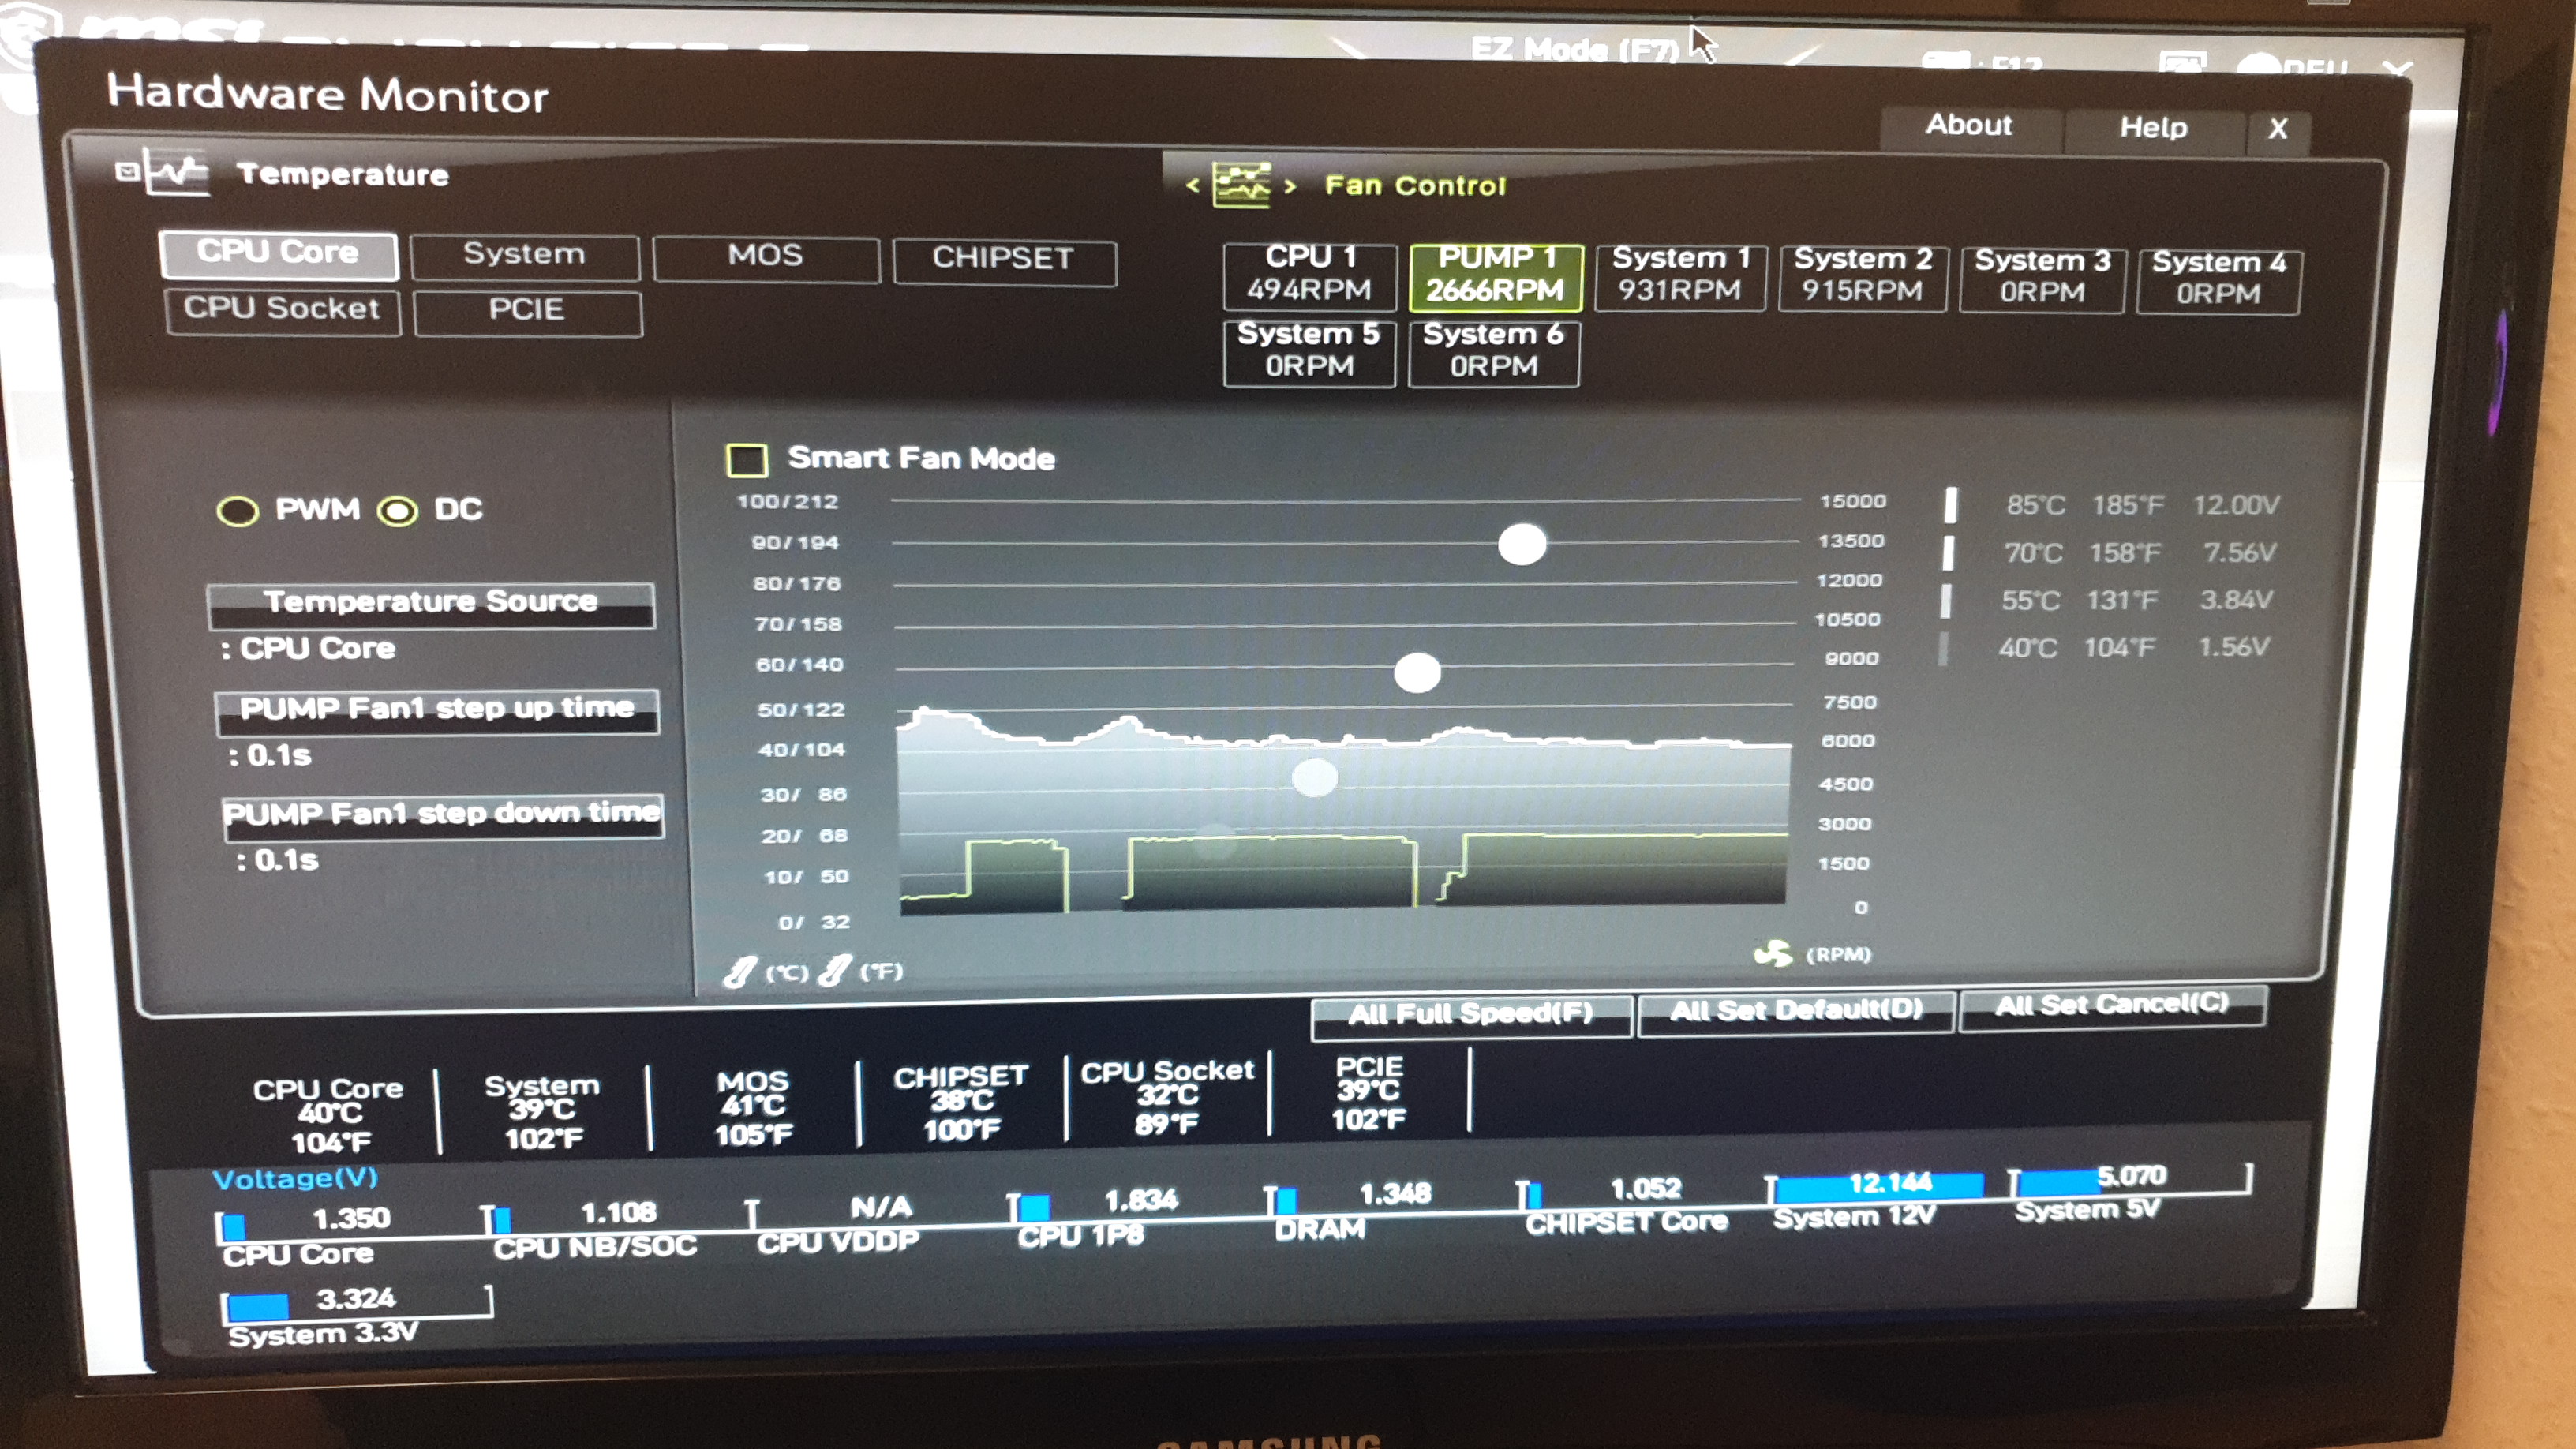Click the fan RPM icon under graph
Image resolution: width=2576 pixels, height=1449 pixels.
pyautogui.click(x=1773, y=953)
